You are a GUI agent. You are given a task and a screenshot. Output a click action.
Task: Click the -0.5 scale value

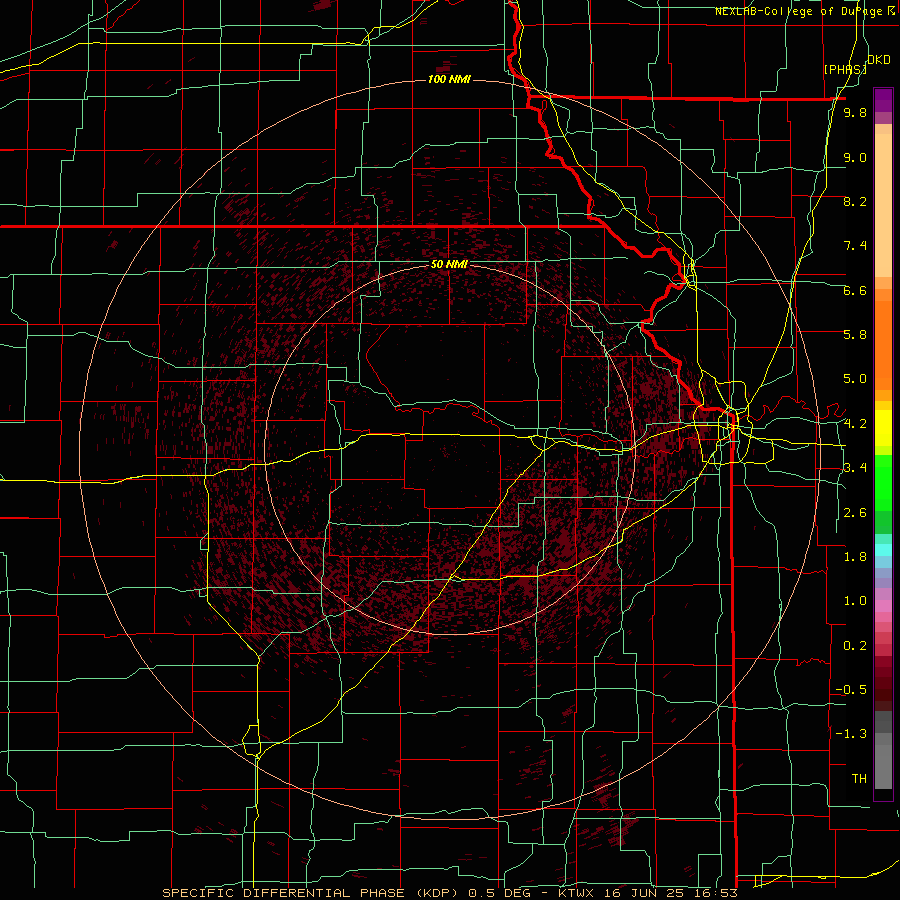[851, 690]
